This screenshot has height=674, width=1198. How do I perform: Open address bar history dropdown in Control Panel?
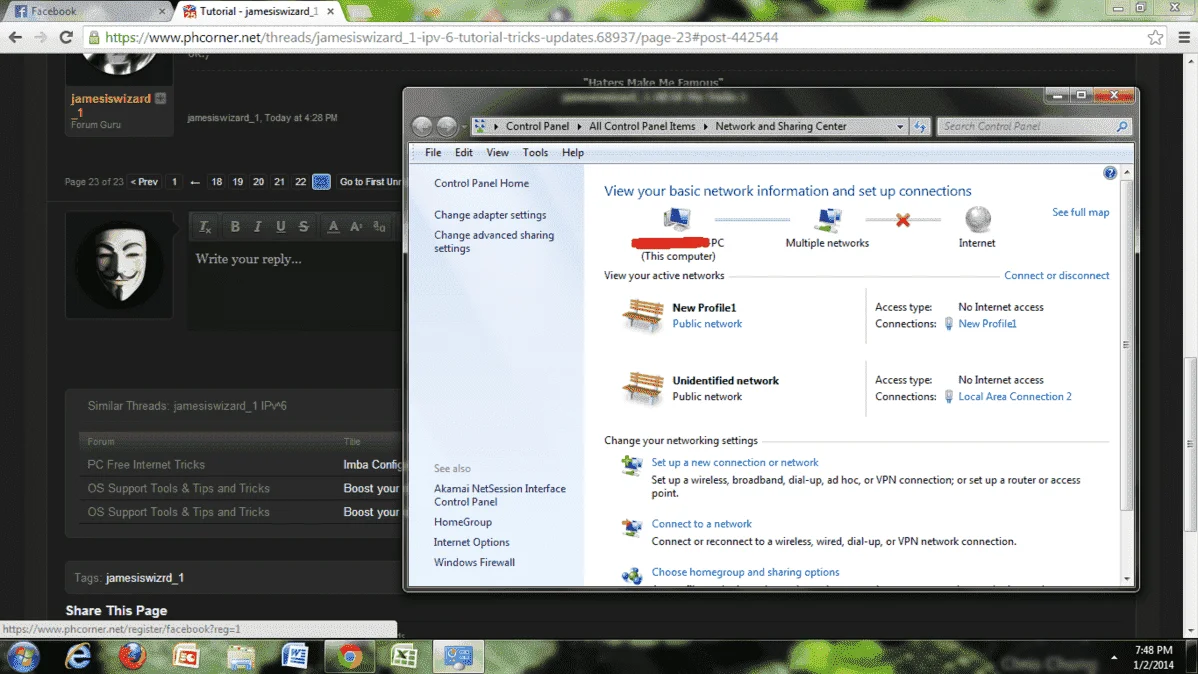tap(899, 126)
